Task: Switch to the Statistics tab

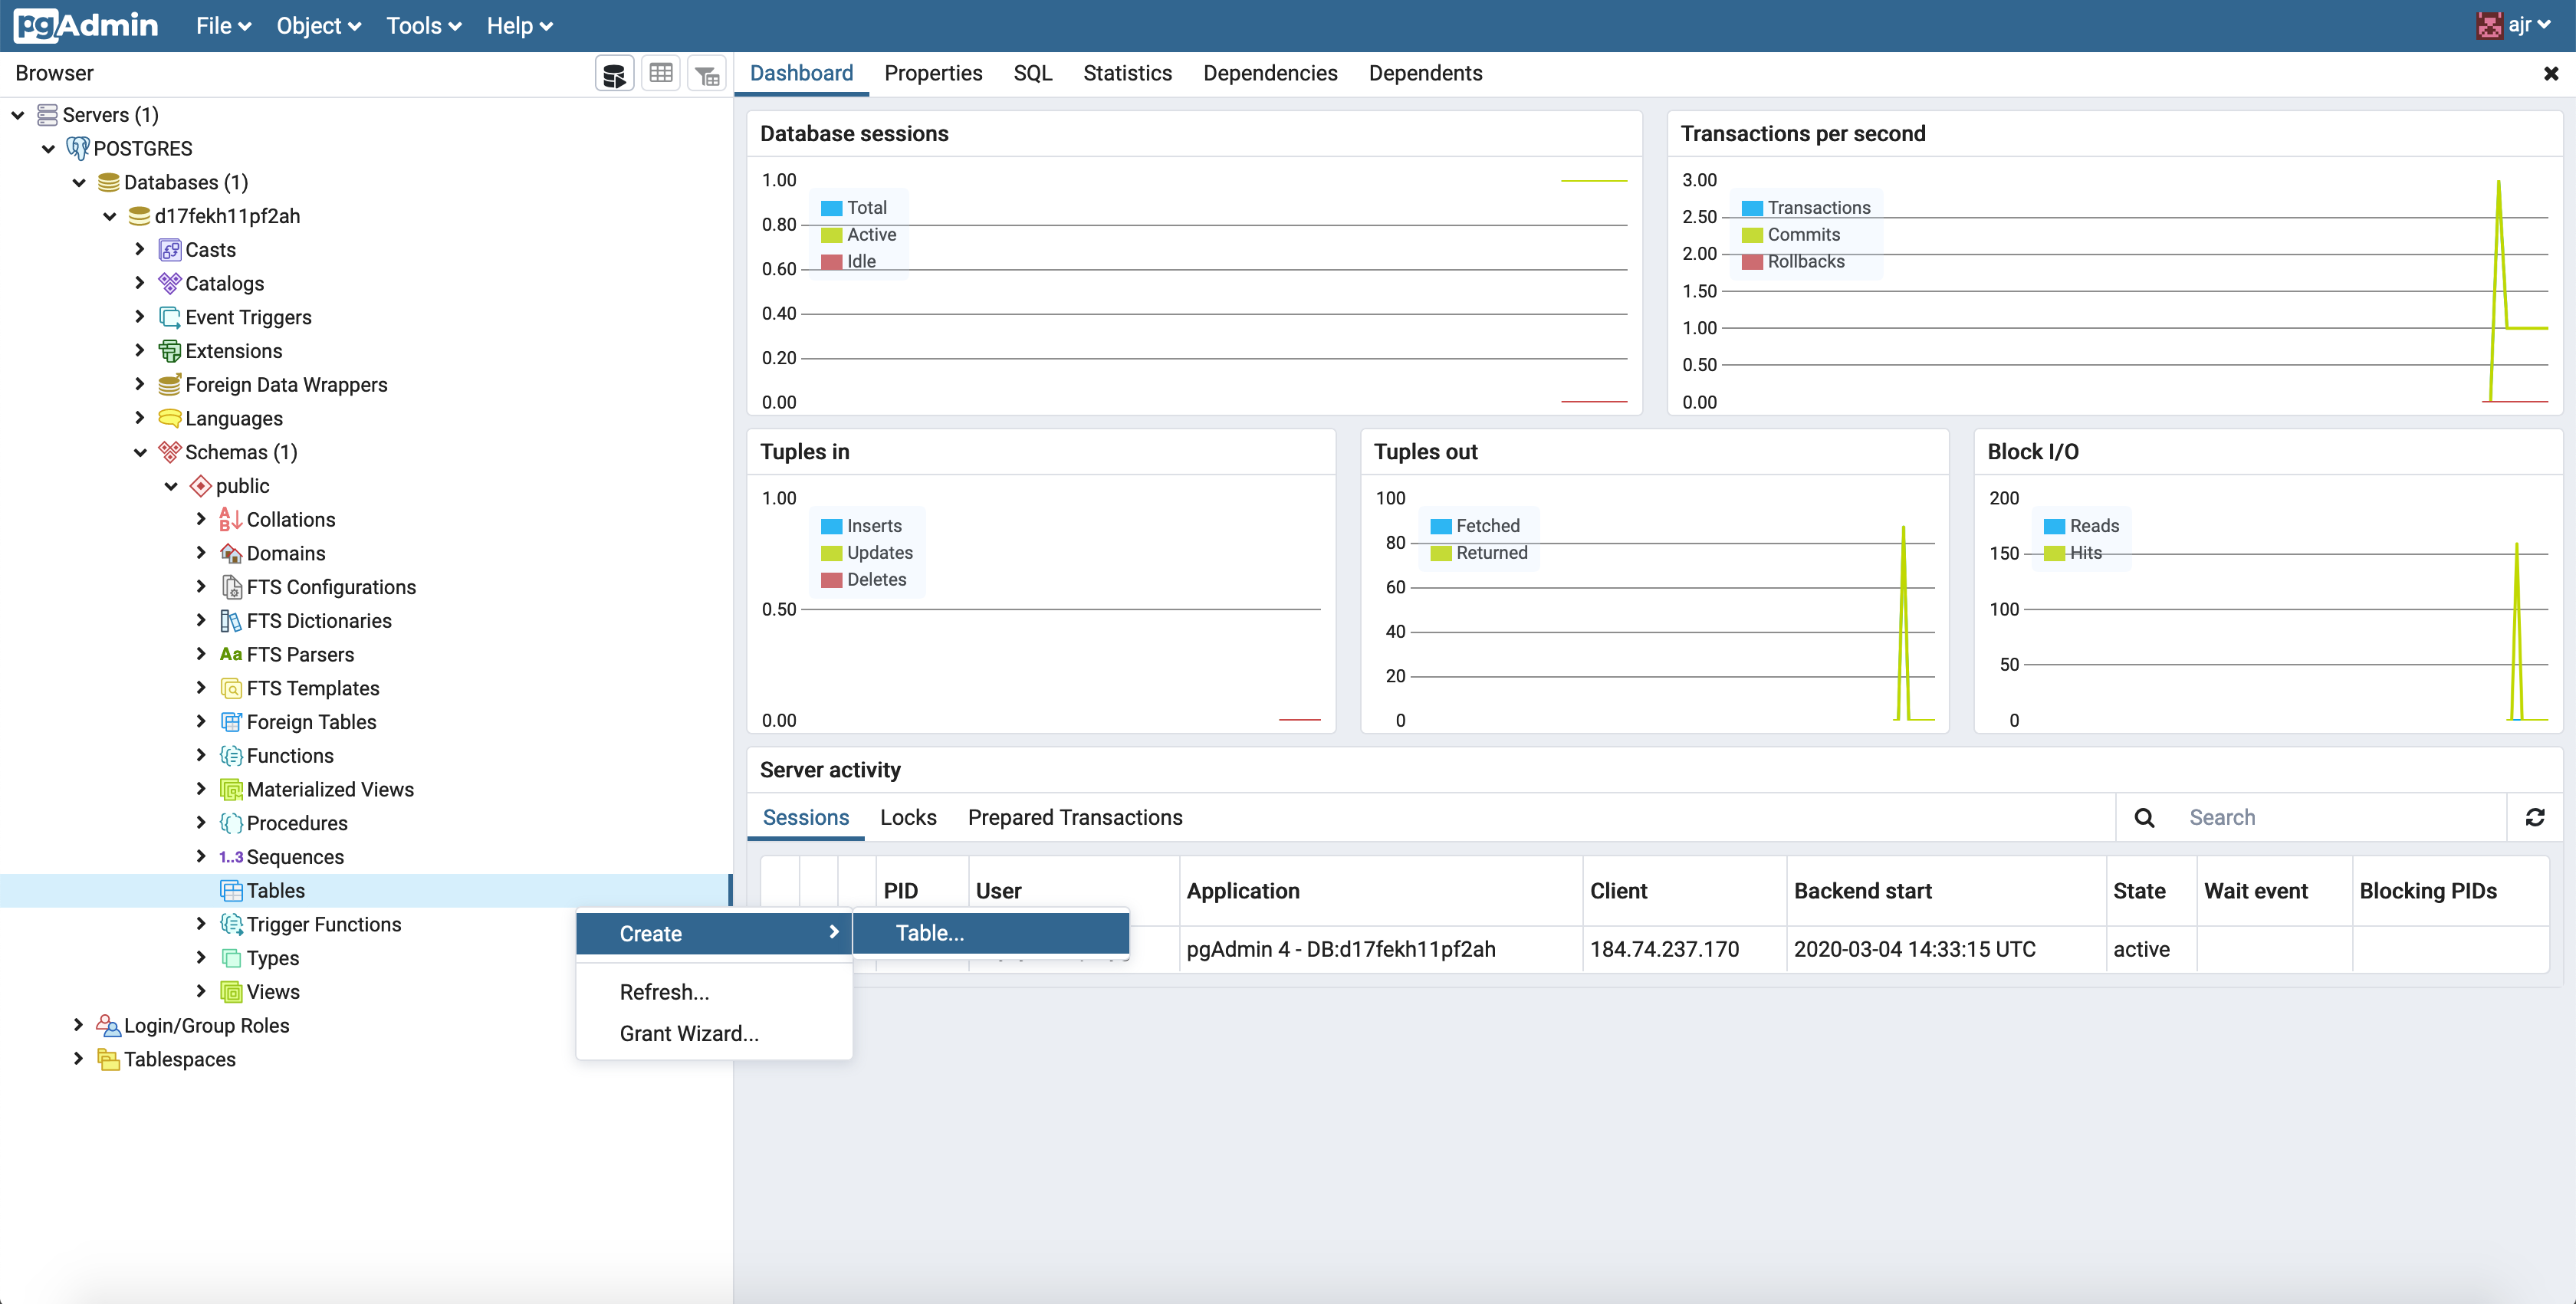Action: (1127, 73)
